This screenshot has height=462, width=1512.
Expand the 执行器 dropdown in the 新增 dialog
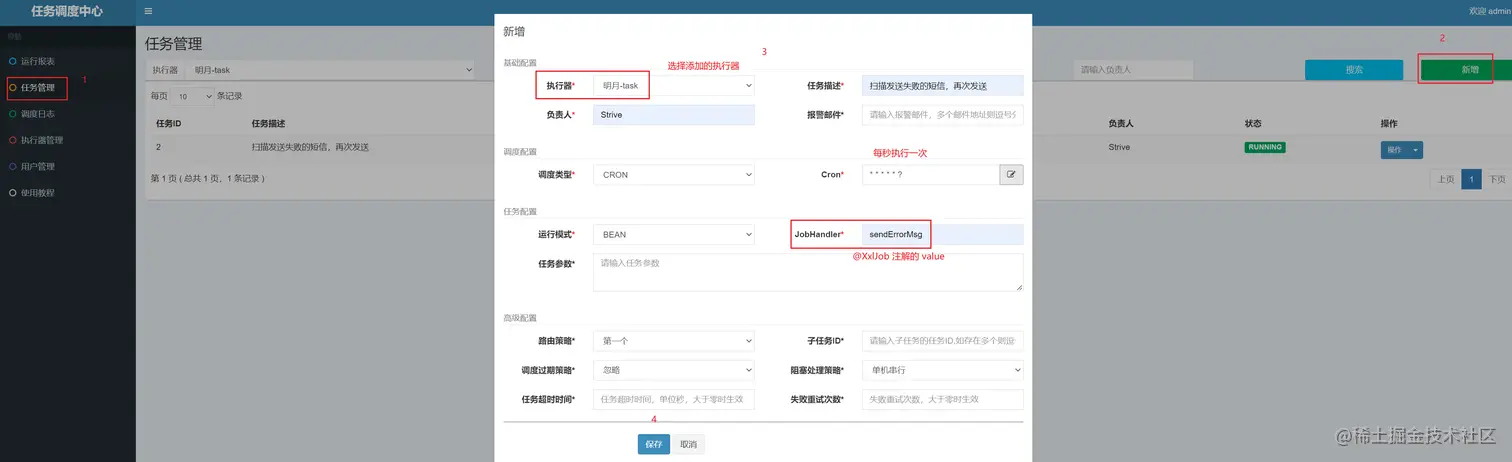point(673,86)
